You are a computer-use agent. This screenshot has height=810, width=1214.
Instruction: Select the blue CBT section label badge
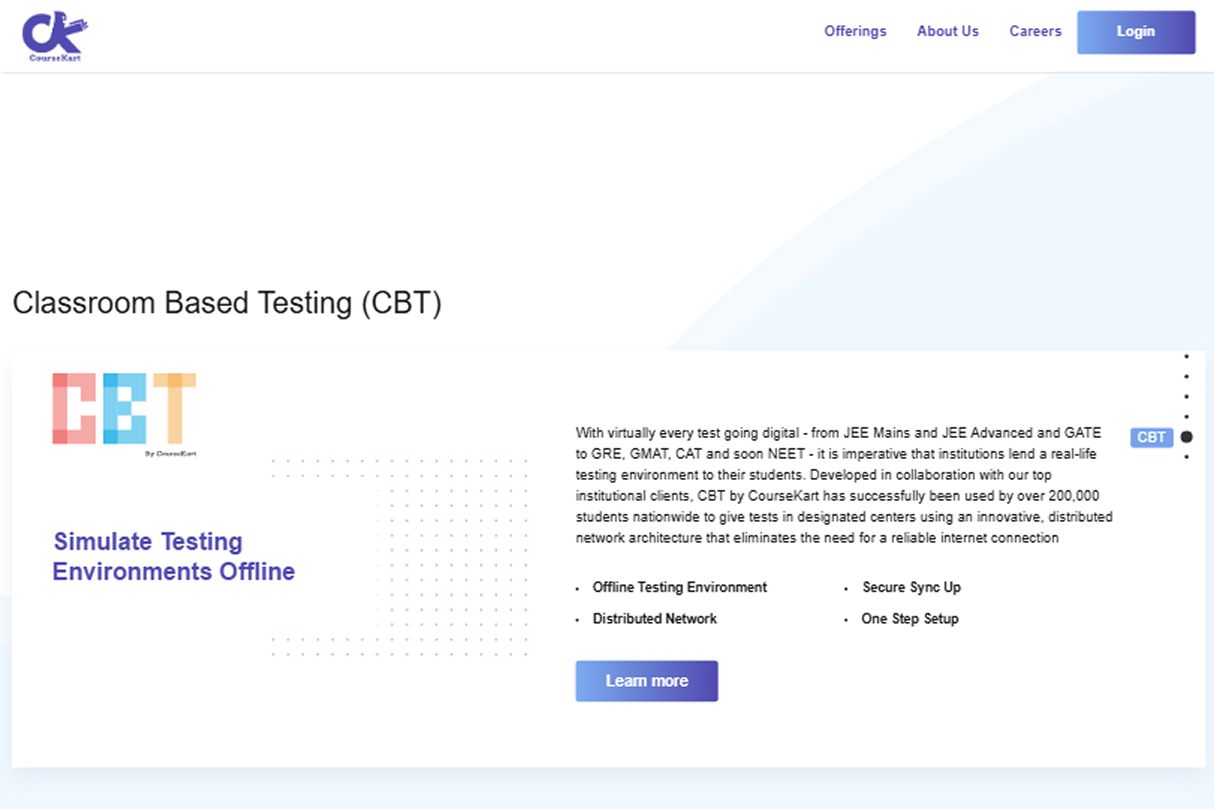click(1151, 437)
